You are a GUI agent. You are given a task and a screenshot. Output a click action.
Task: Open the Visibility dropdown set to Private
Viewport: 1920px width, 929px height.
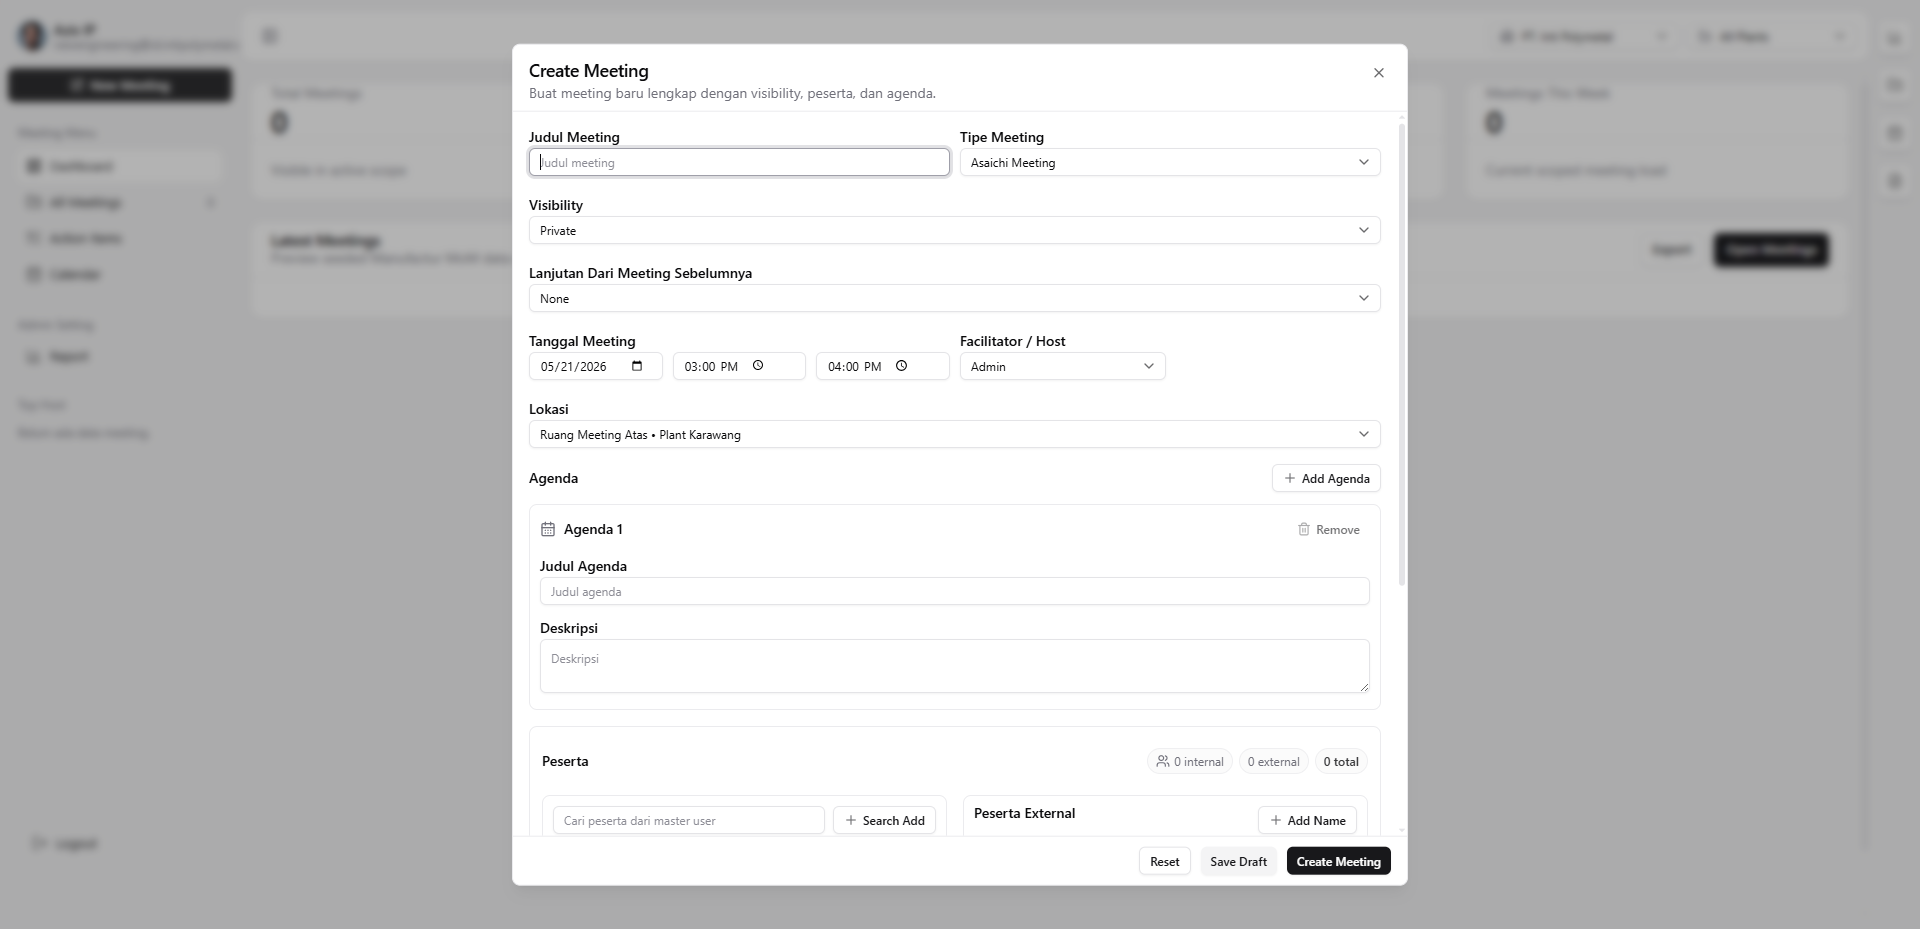[x=954, y=230]
